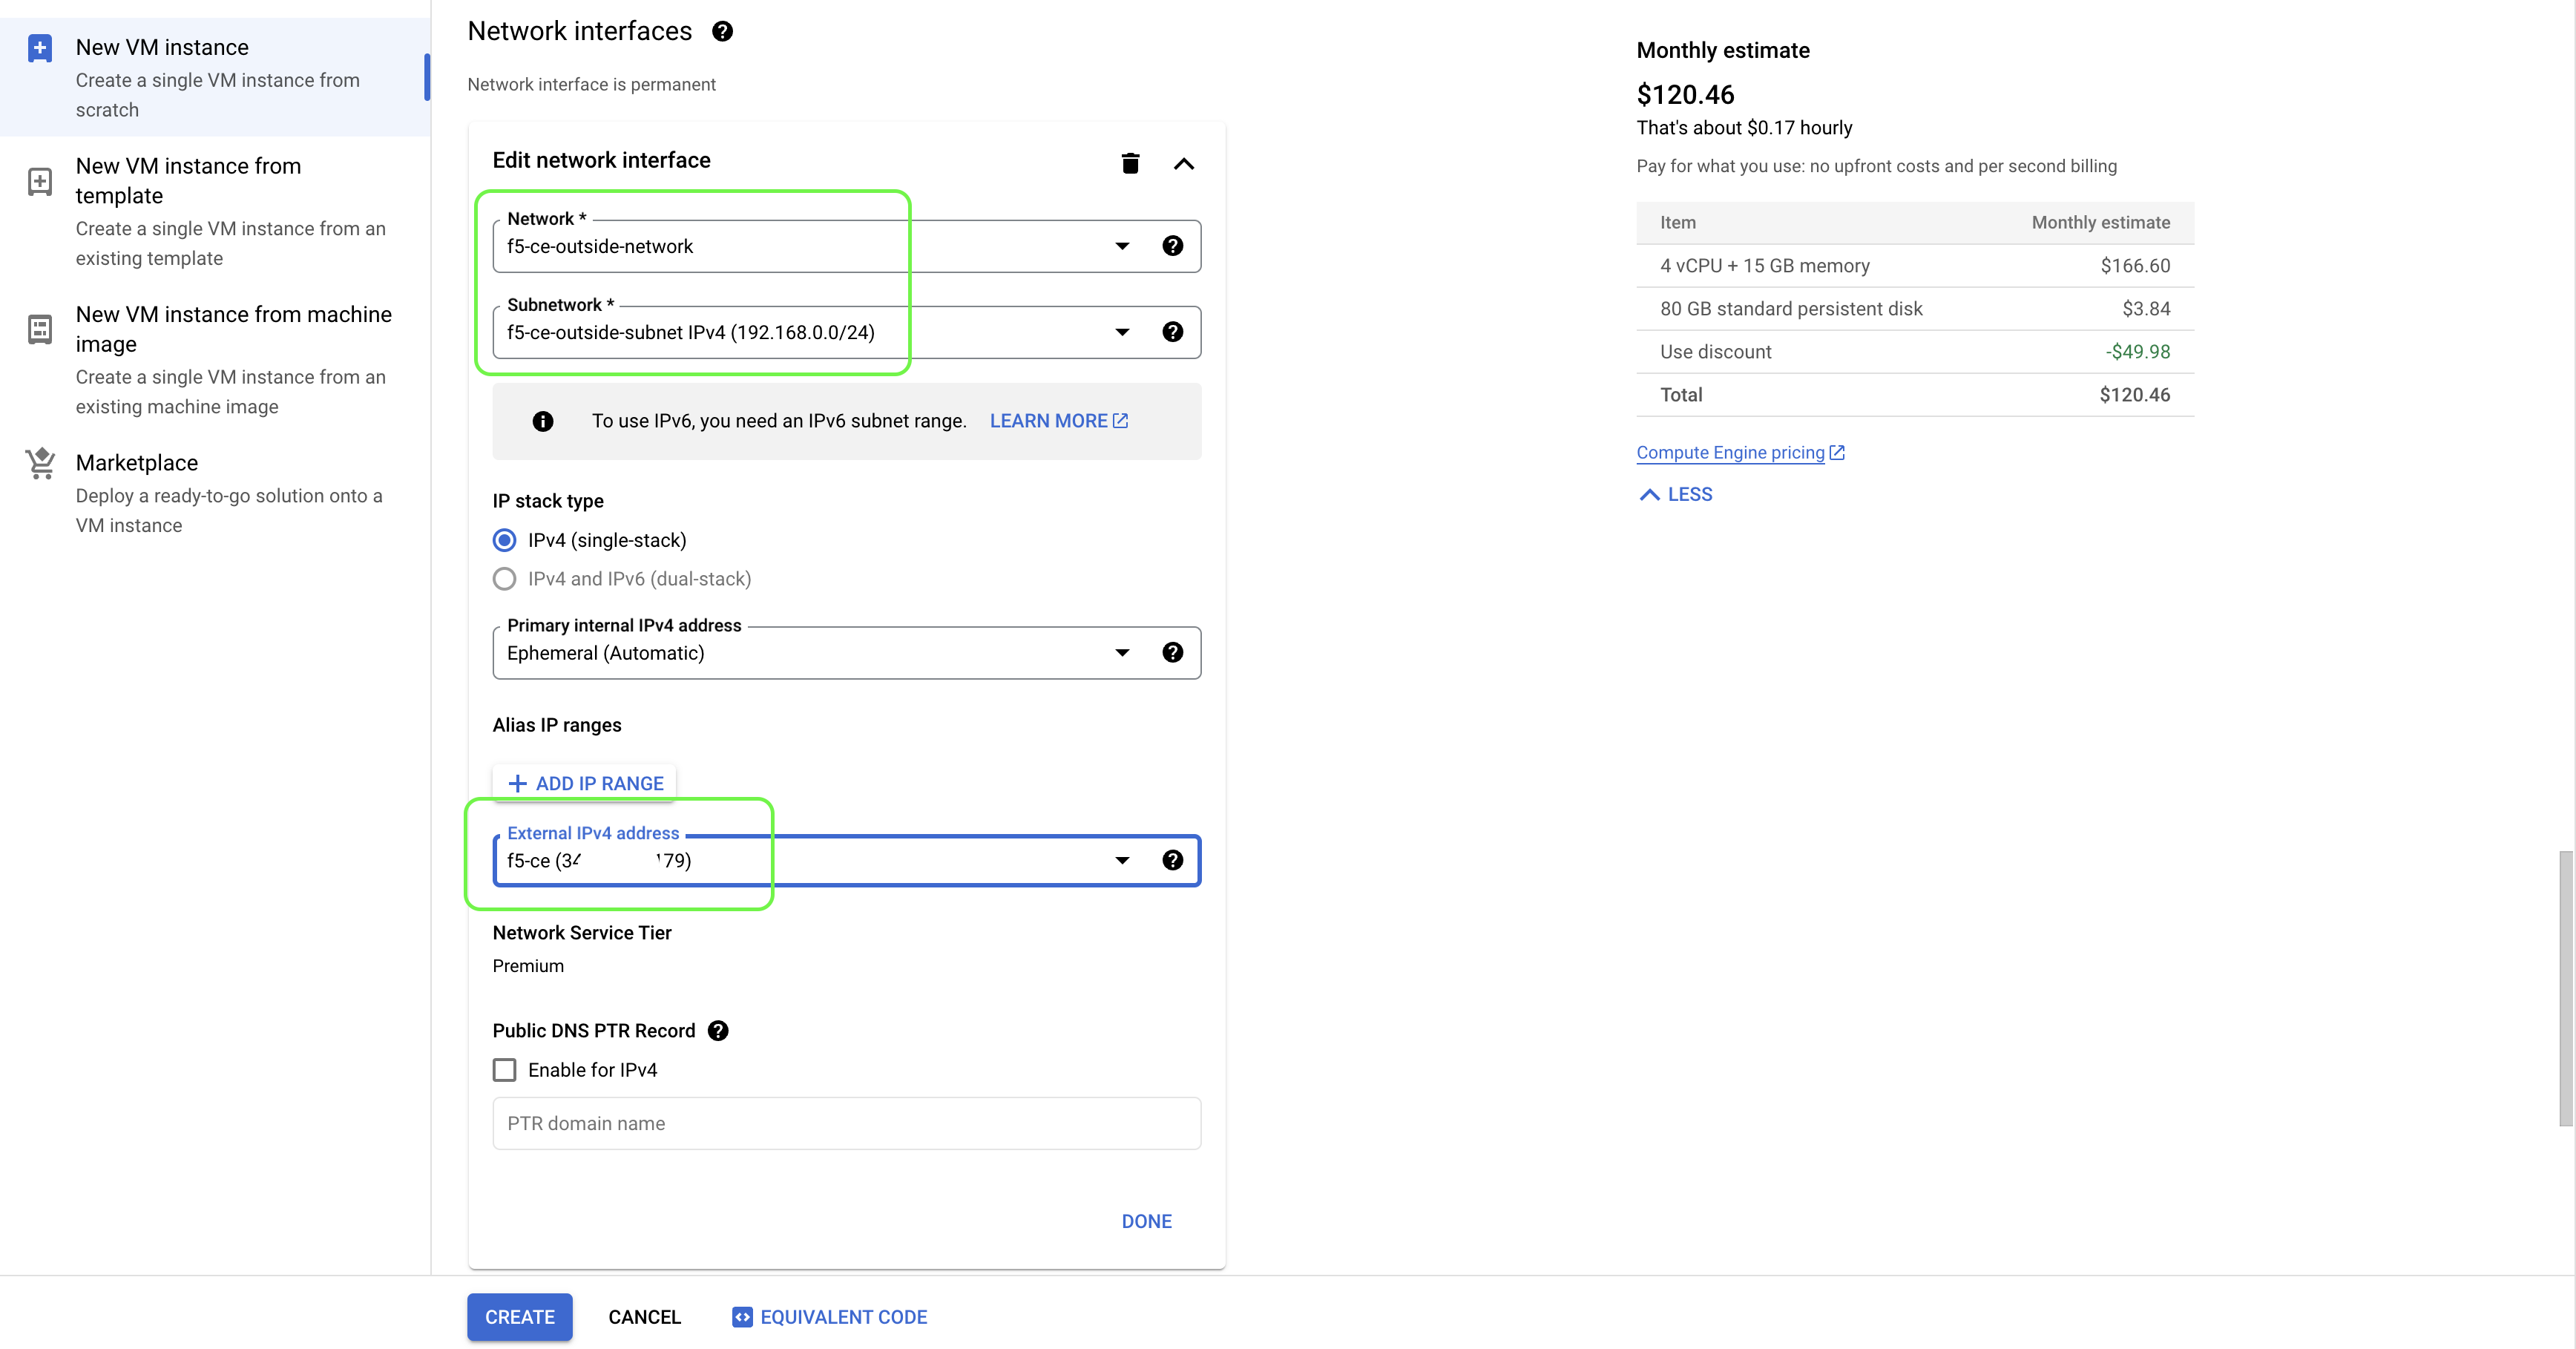Open the Network dropdown f5-ce-outside-network
The width and height of the screenshot is (2576, 1349).
[810, 246]
